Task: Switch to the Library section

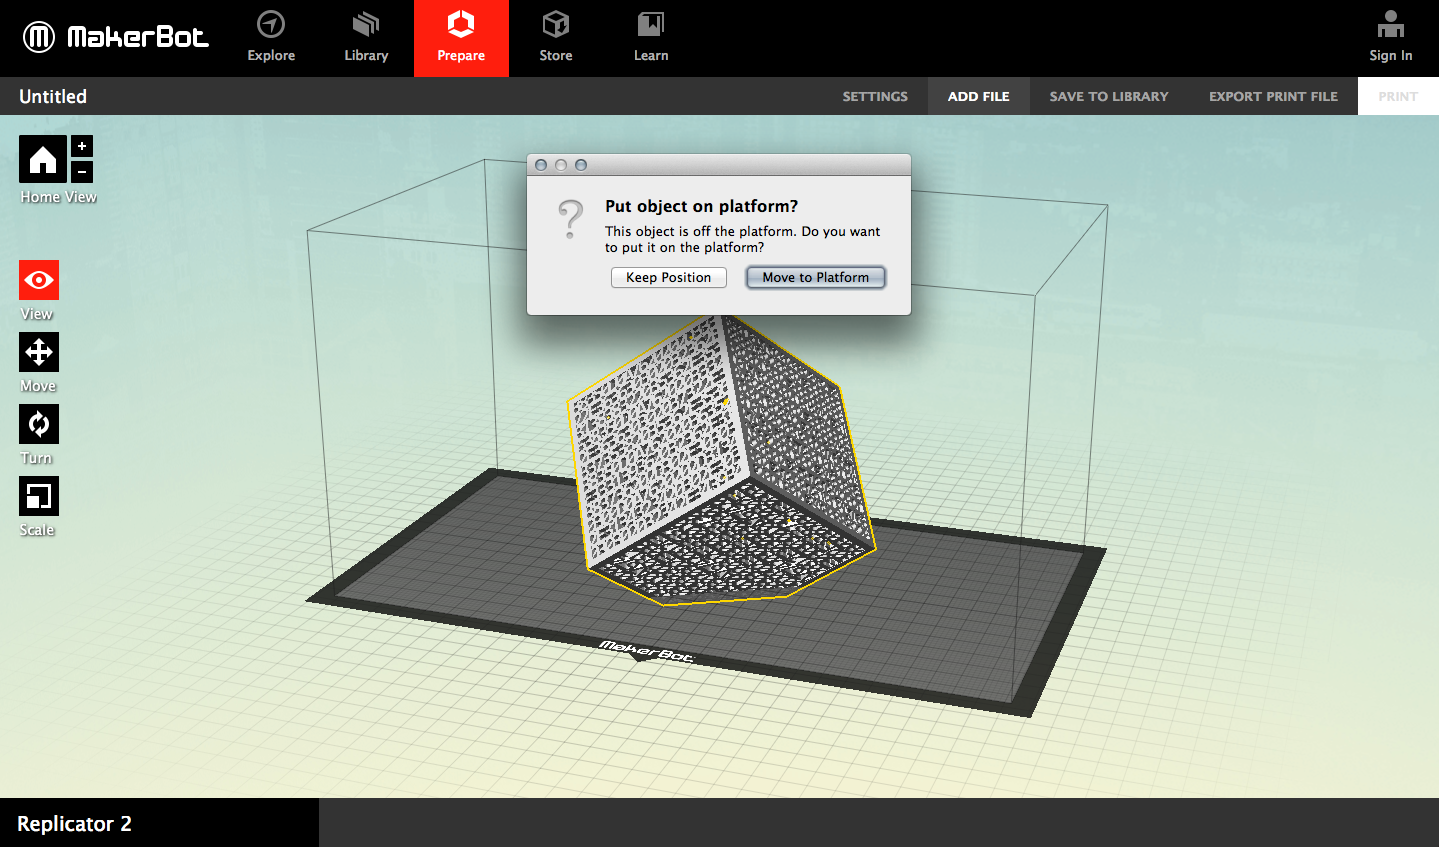Action: (365, 38)
